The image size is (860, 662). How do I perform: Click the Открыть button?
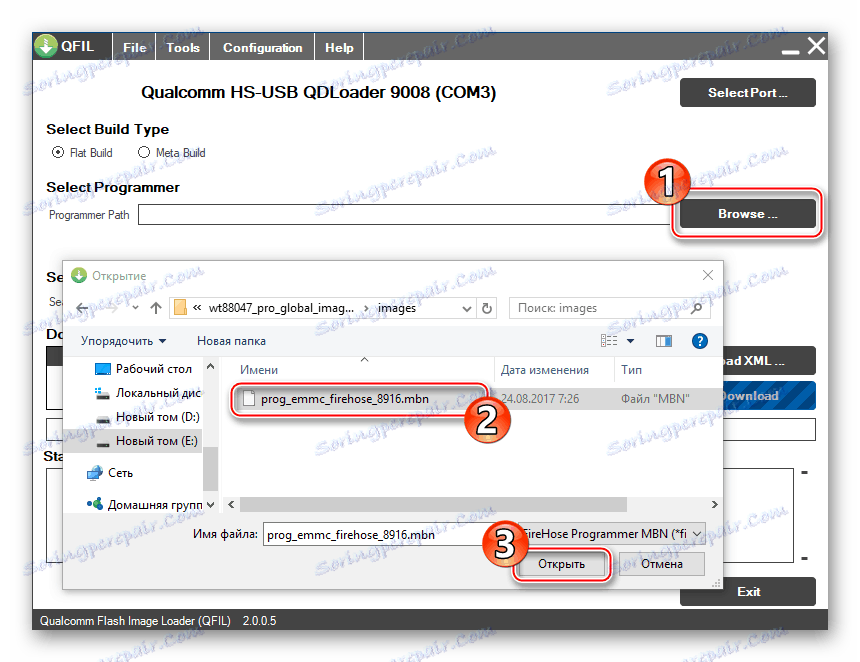click(x=561, y=564)
